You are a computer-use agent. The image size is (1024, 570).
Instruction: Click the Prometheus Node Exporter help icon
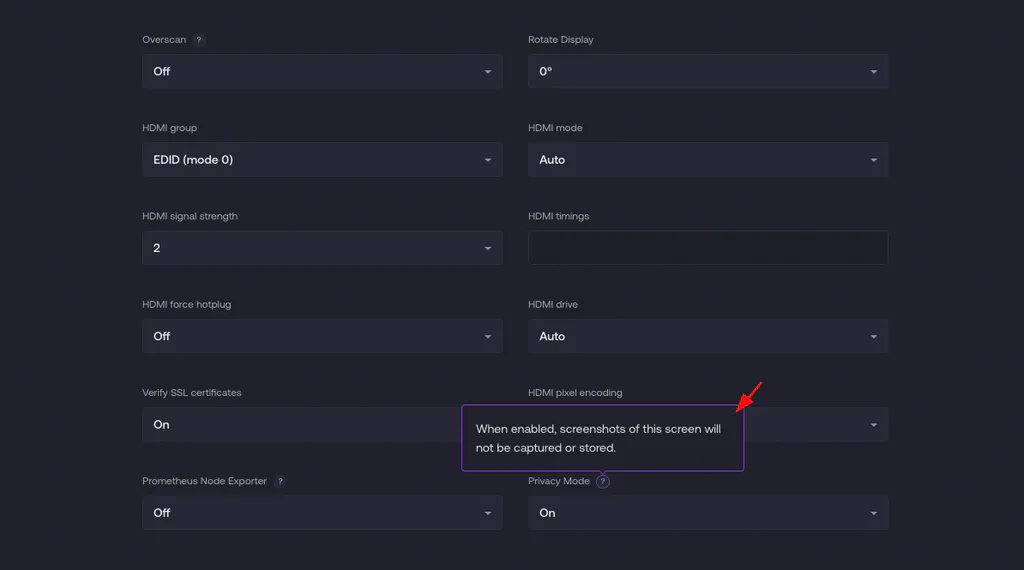click(x=280, y=481)
